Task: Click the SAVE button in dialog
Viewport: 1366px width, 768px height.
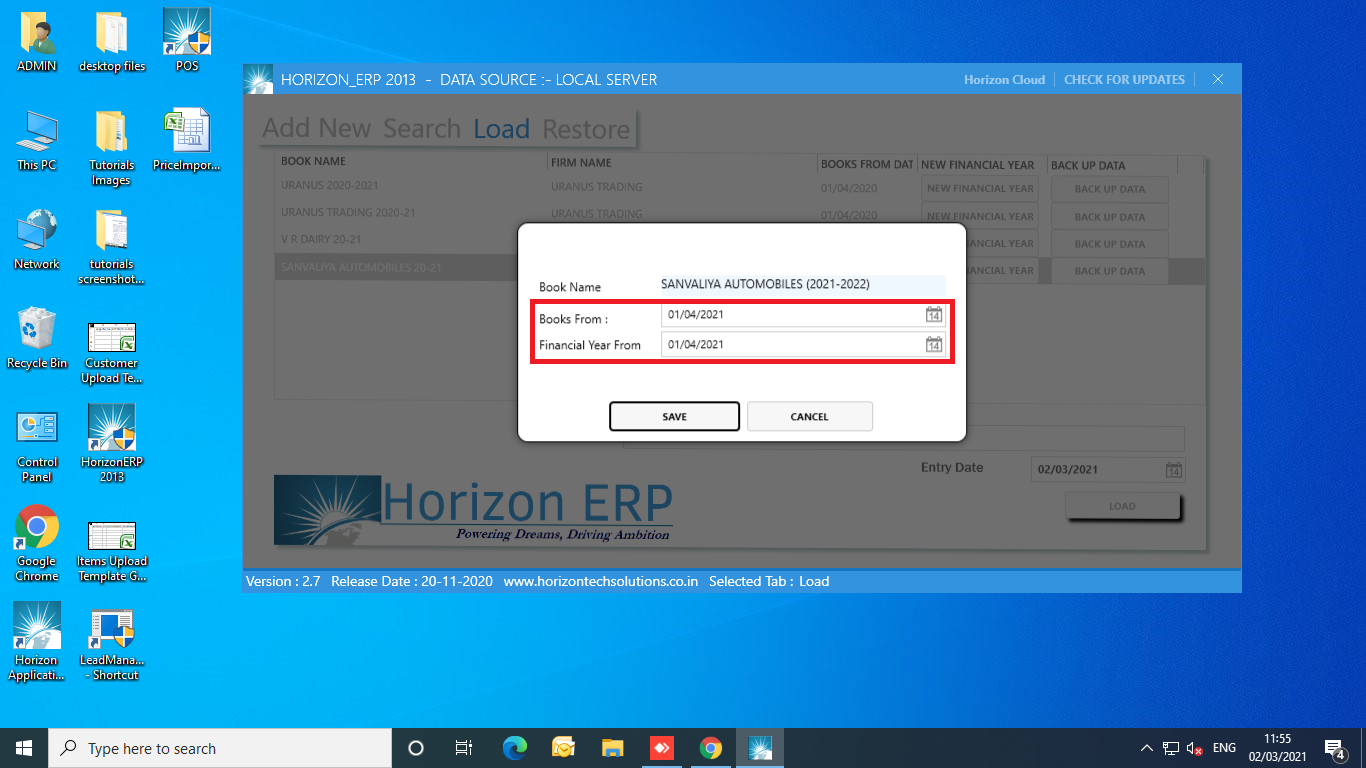Action: pyautogui.click(x=674, y=417)
